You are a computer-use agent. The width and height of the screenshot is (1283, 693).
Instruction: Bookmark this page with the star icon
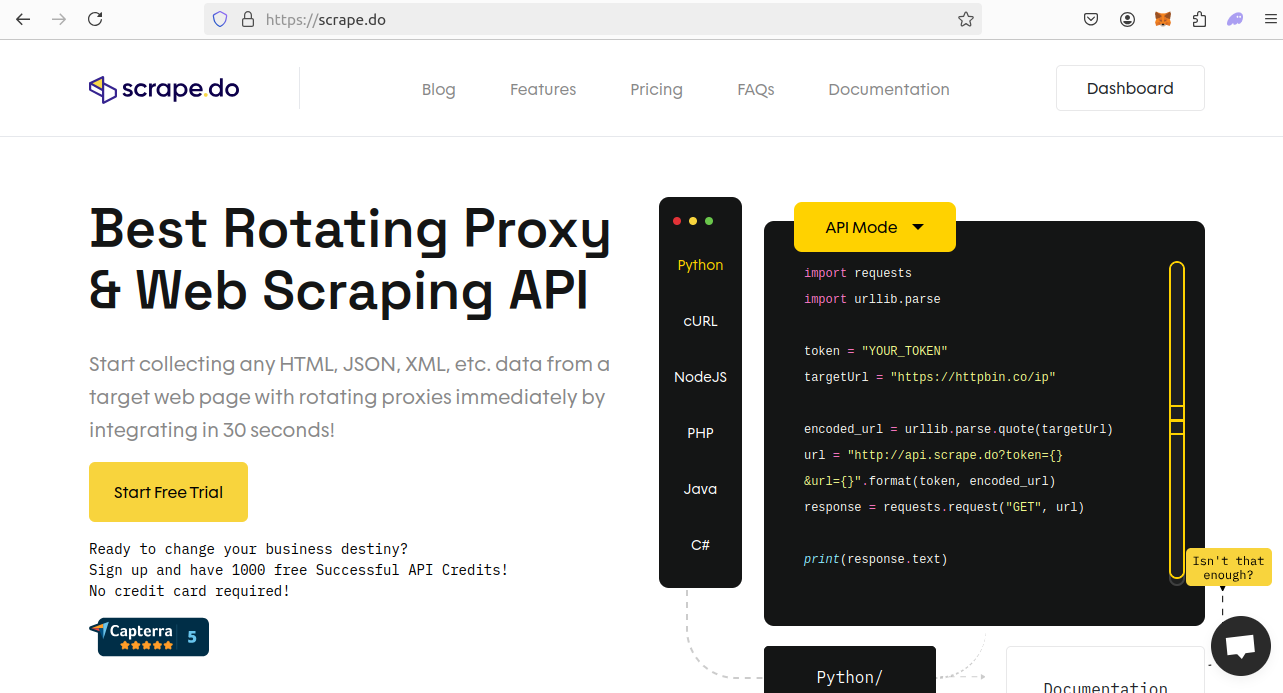click(965, 19)
